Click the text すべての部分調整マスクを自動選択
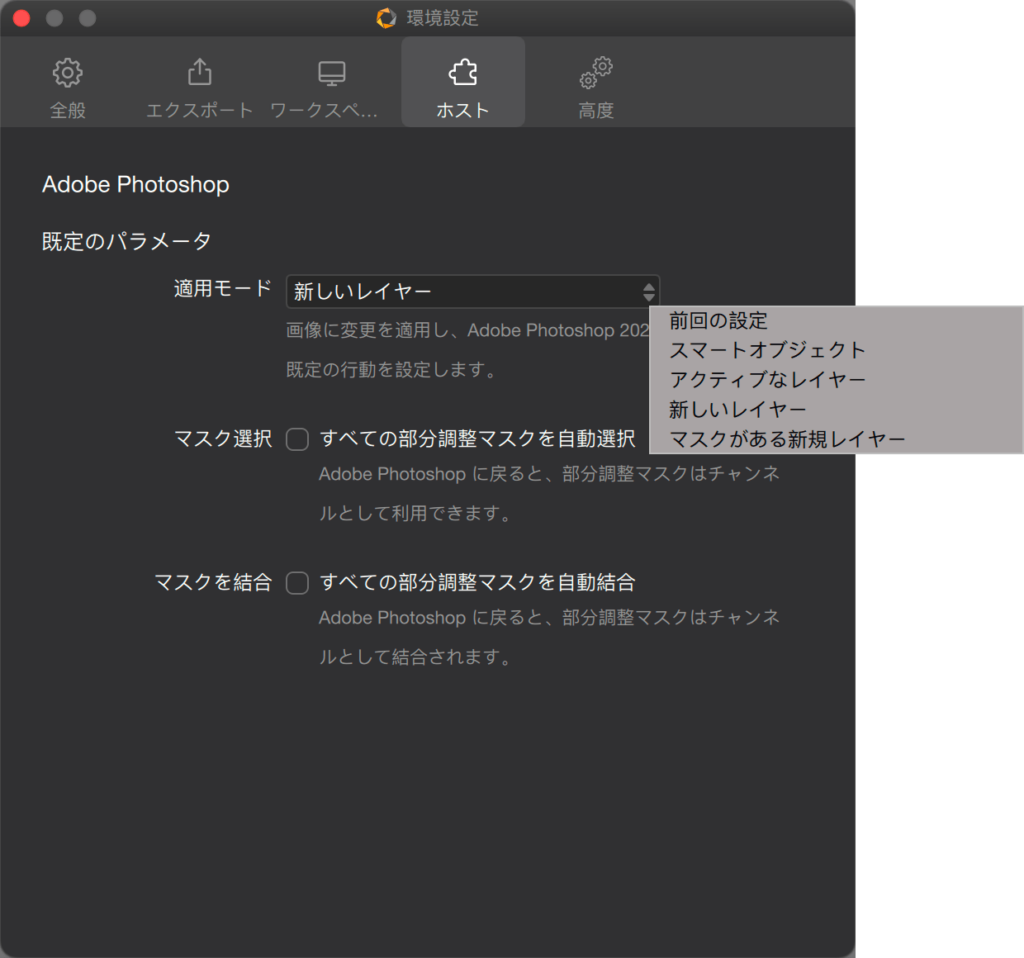 coord(477,439)
